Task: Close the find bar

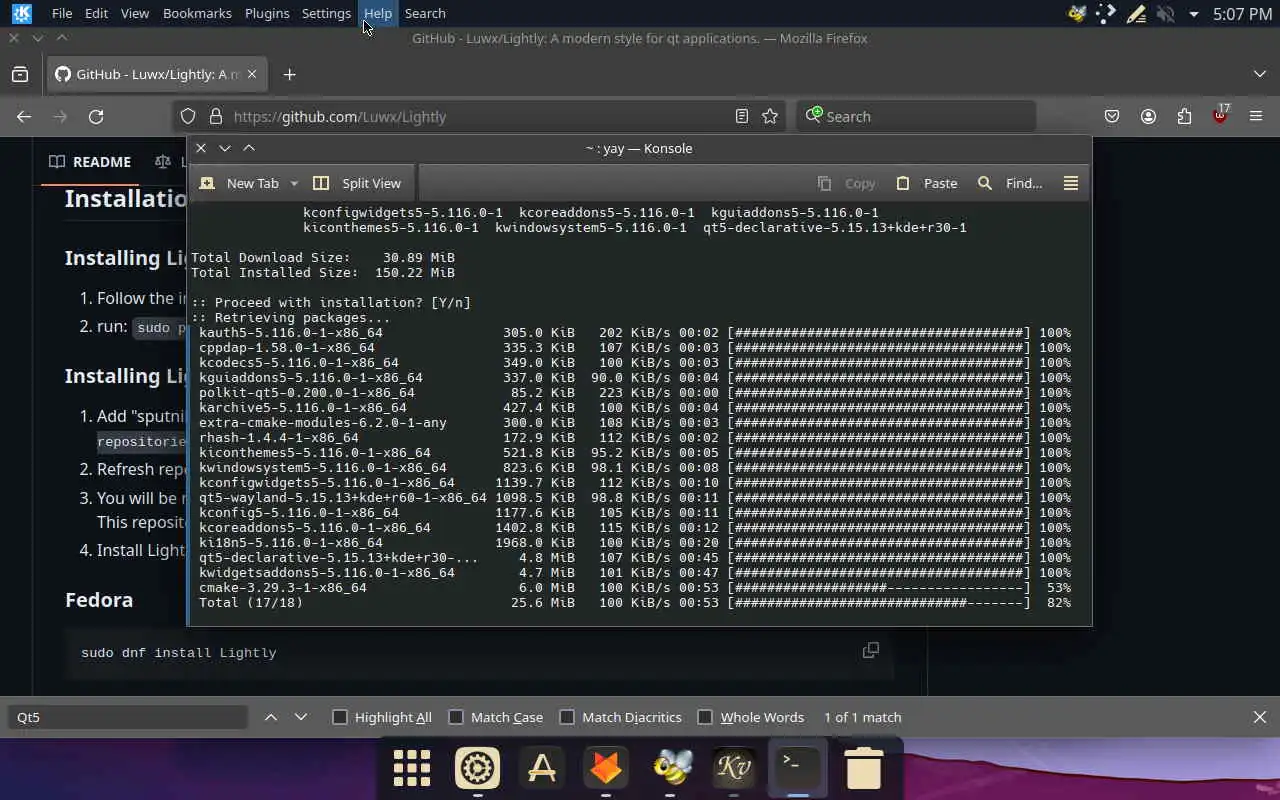Action: click(x=1259, y=717)
